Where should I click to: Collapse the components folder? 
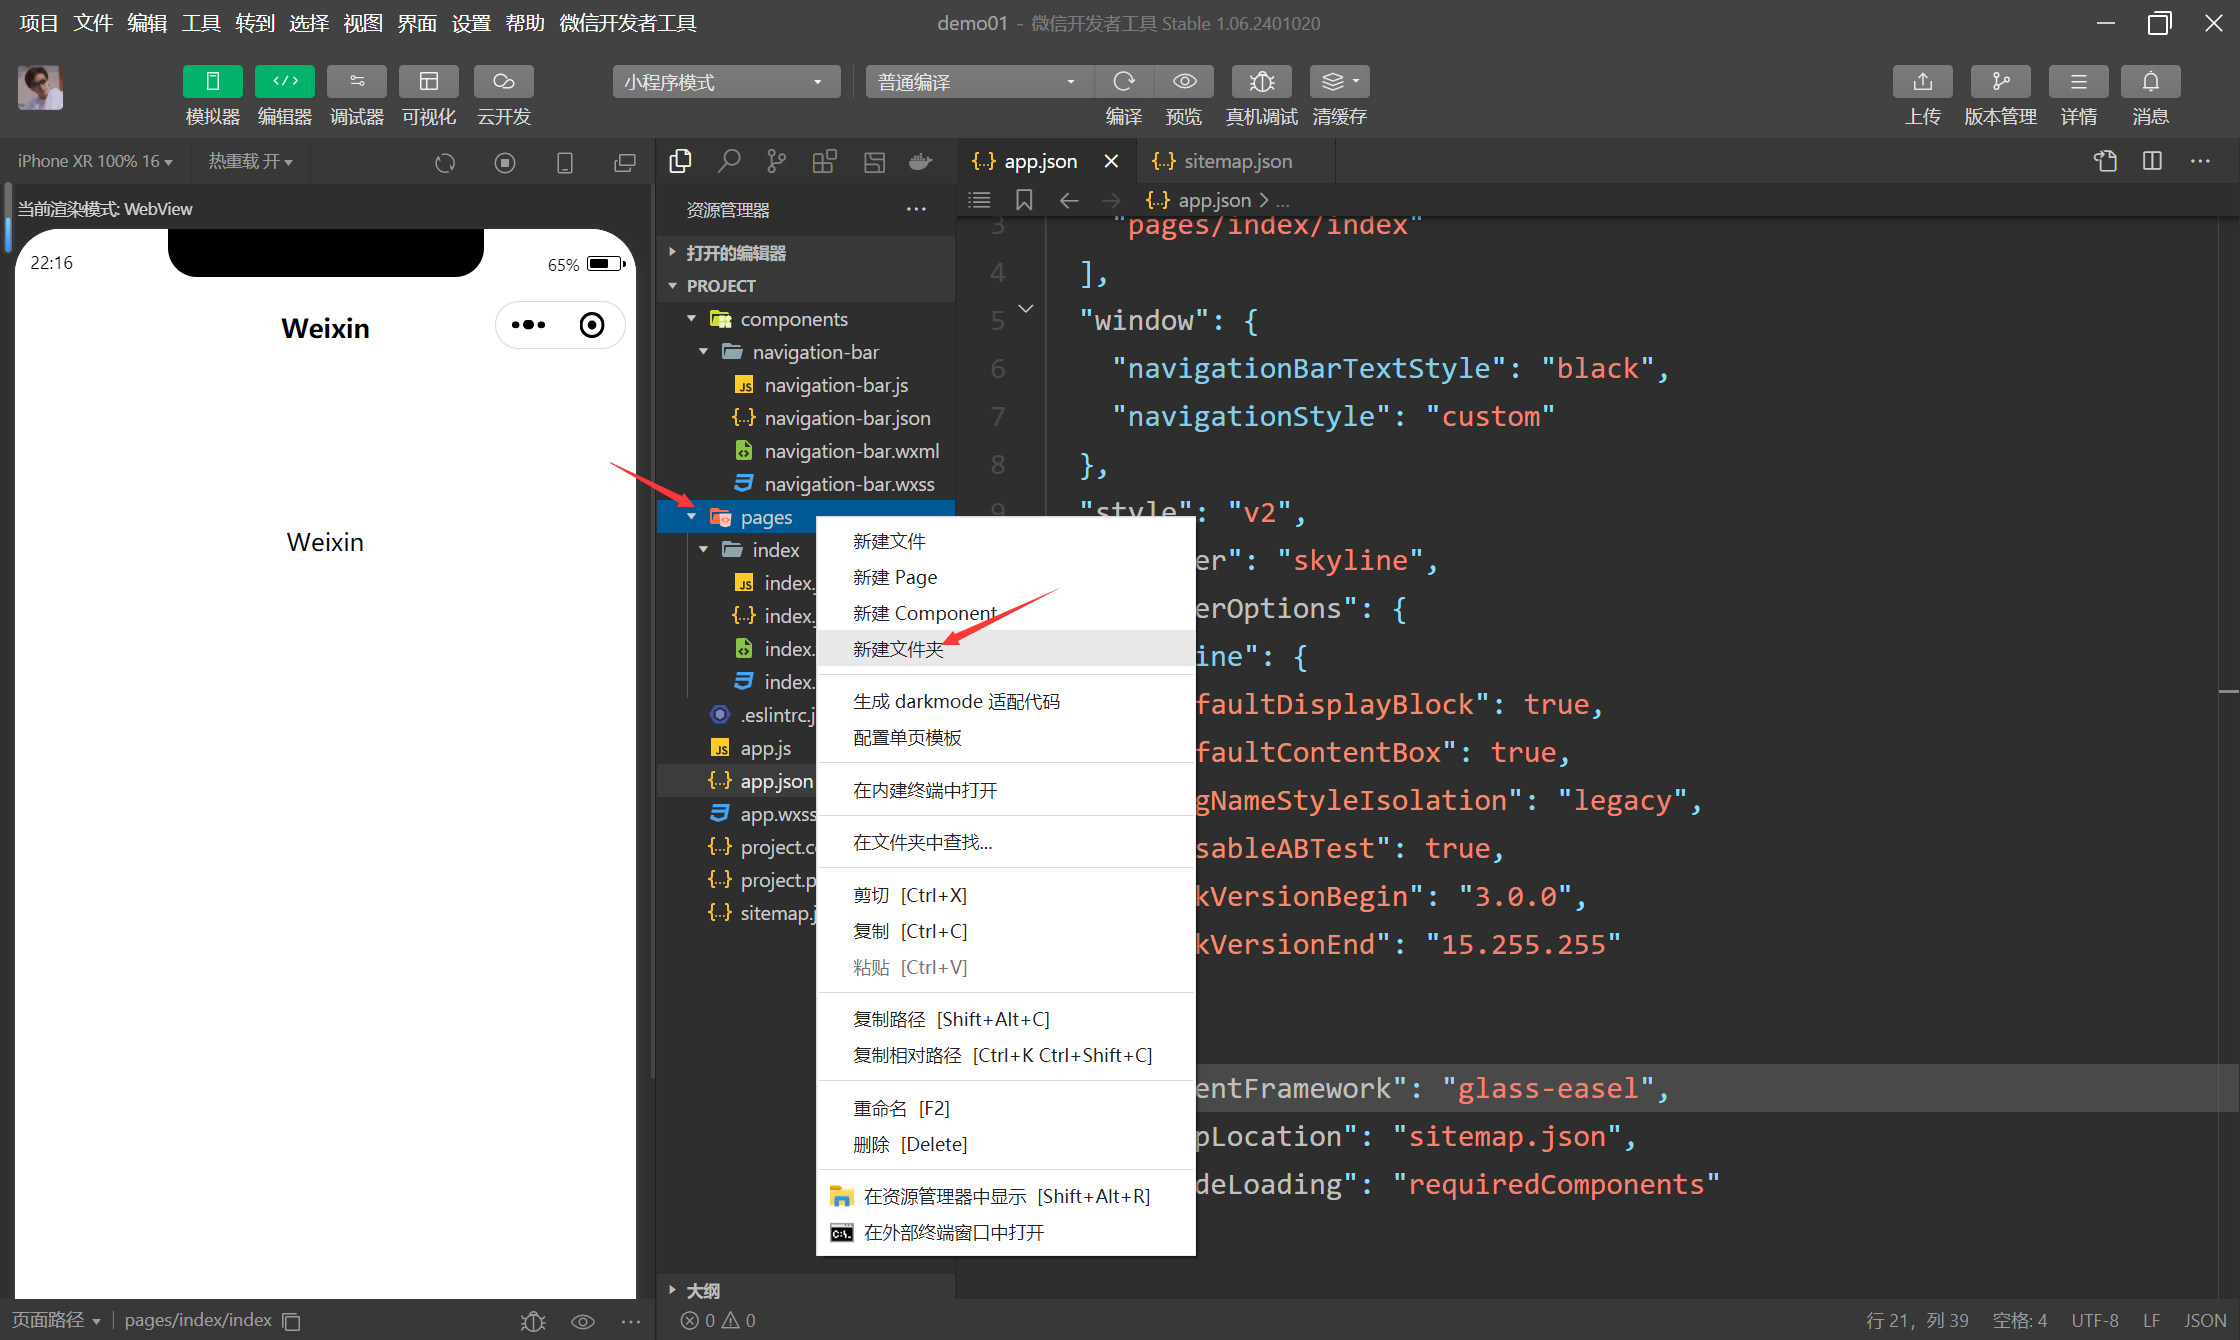692,319
